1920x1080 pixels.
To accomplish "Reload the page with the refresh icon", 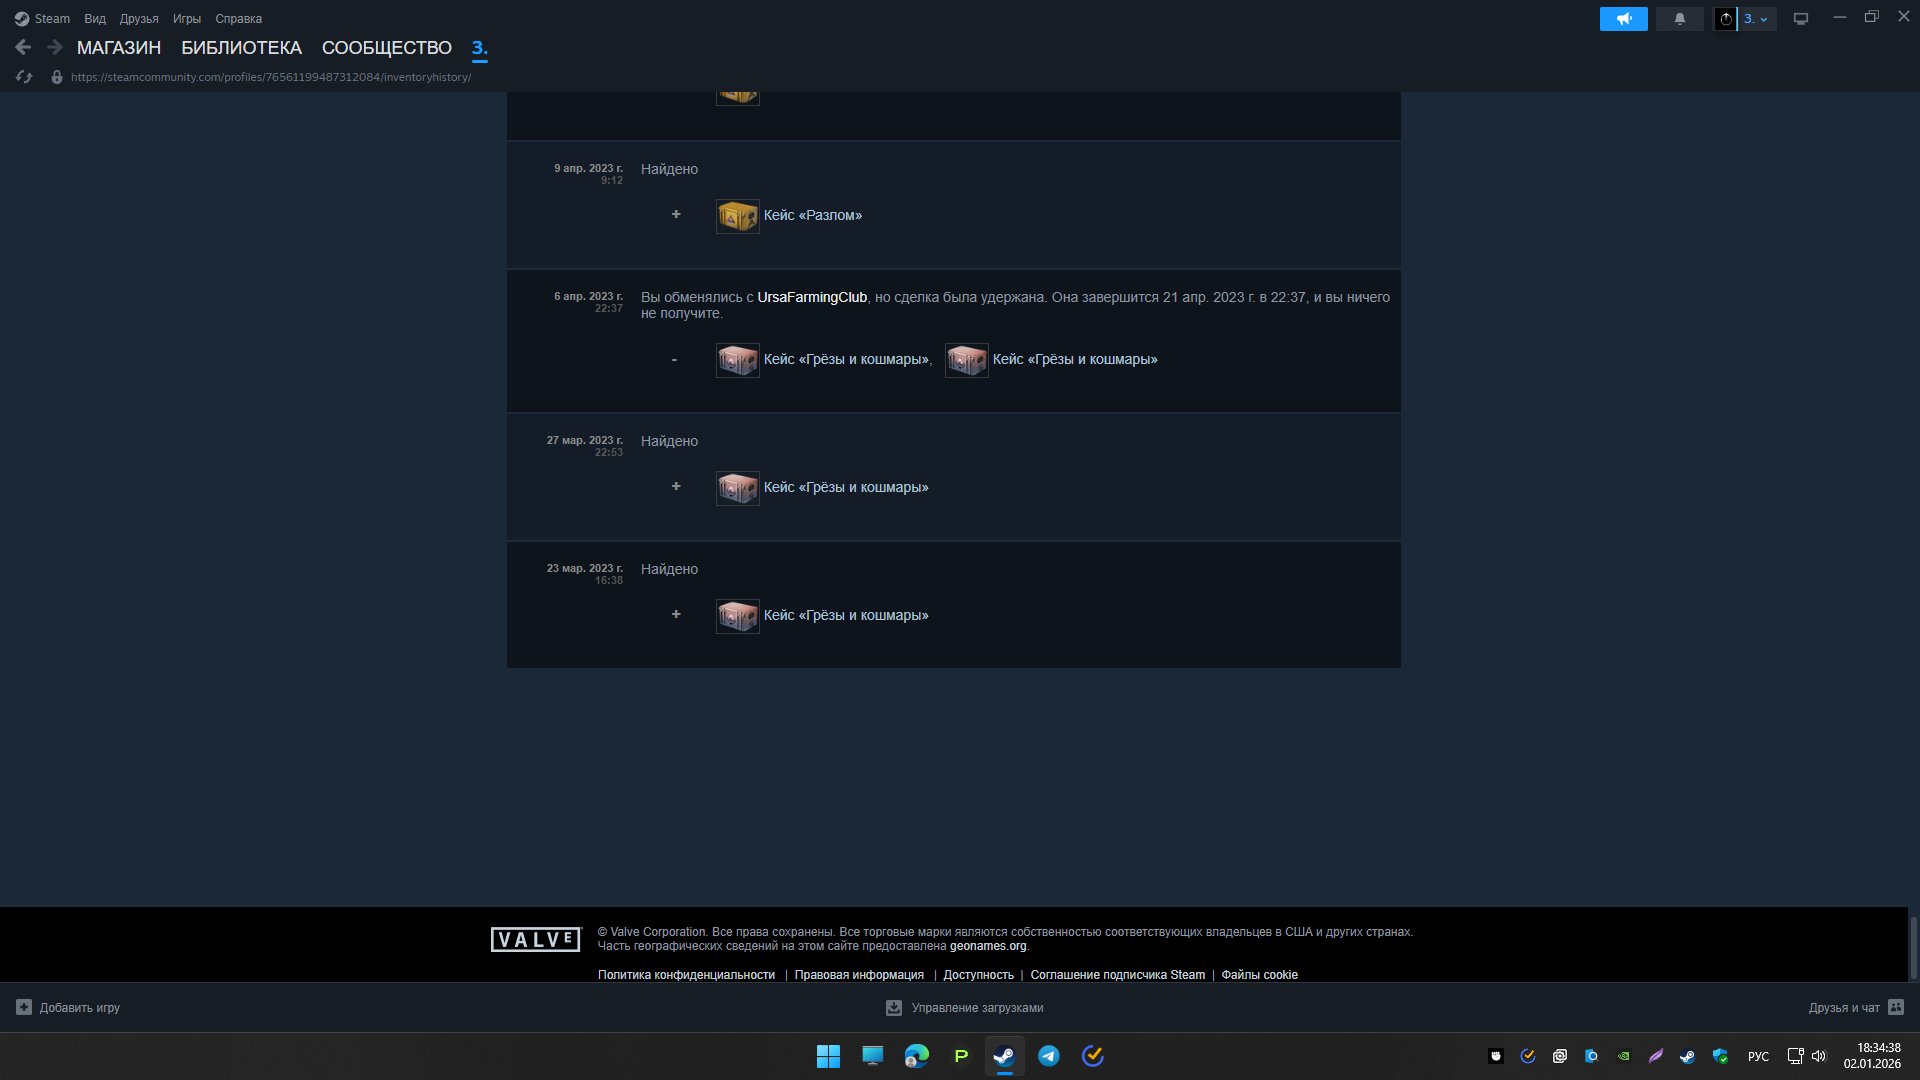I will 25,77.
